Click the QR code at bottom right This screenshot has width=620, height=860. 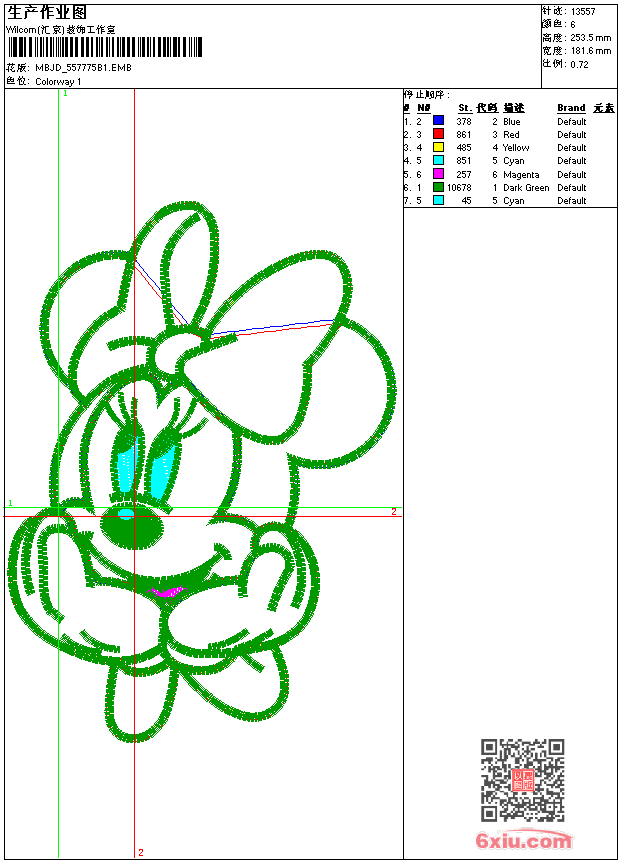coord(523,780)
